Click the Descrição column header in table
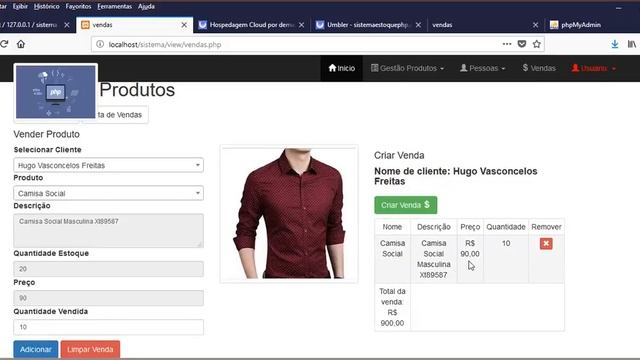The width and height of the screenshot is (640, 360). click(434, 227)
